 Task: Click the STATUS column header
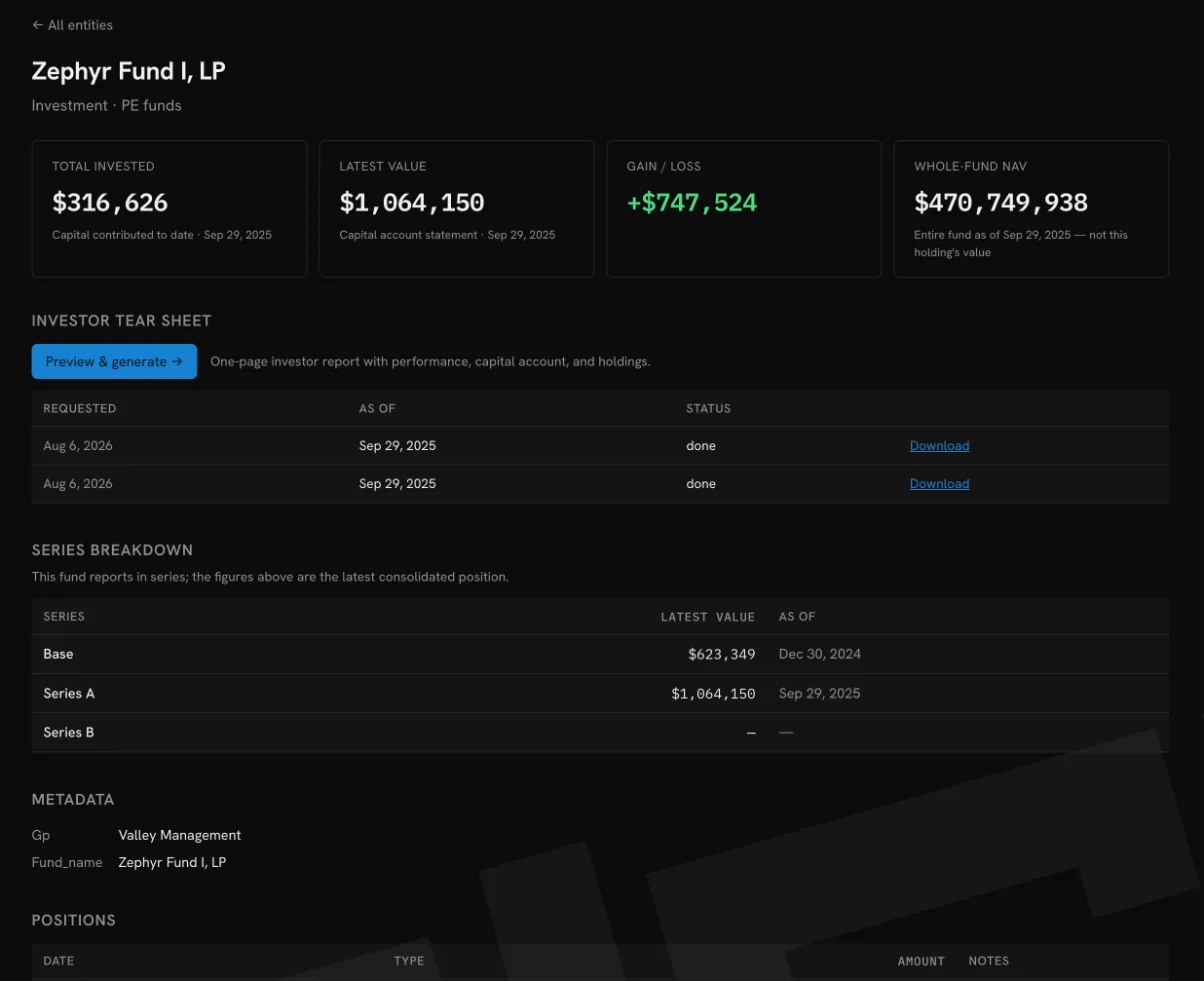tap(708, 409)
